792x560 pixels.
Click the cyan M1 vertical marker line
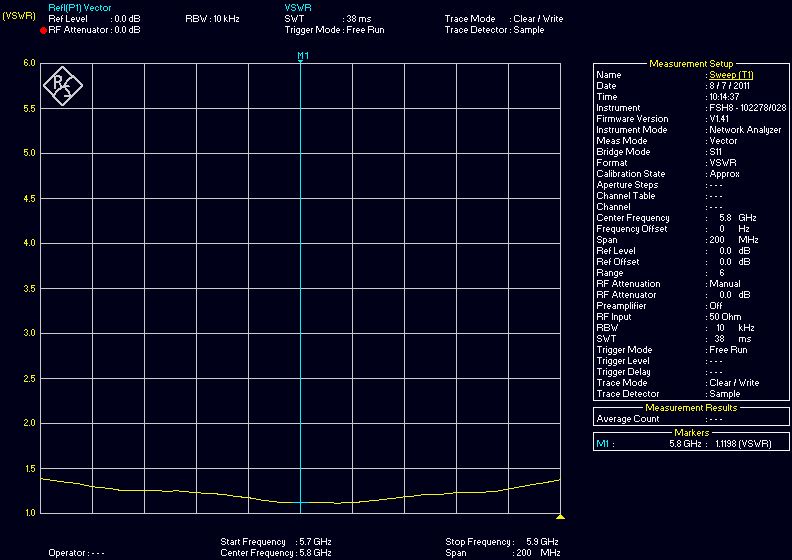(301, 288)
